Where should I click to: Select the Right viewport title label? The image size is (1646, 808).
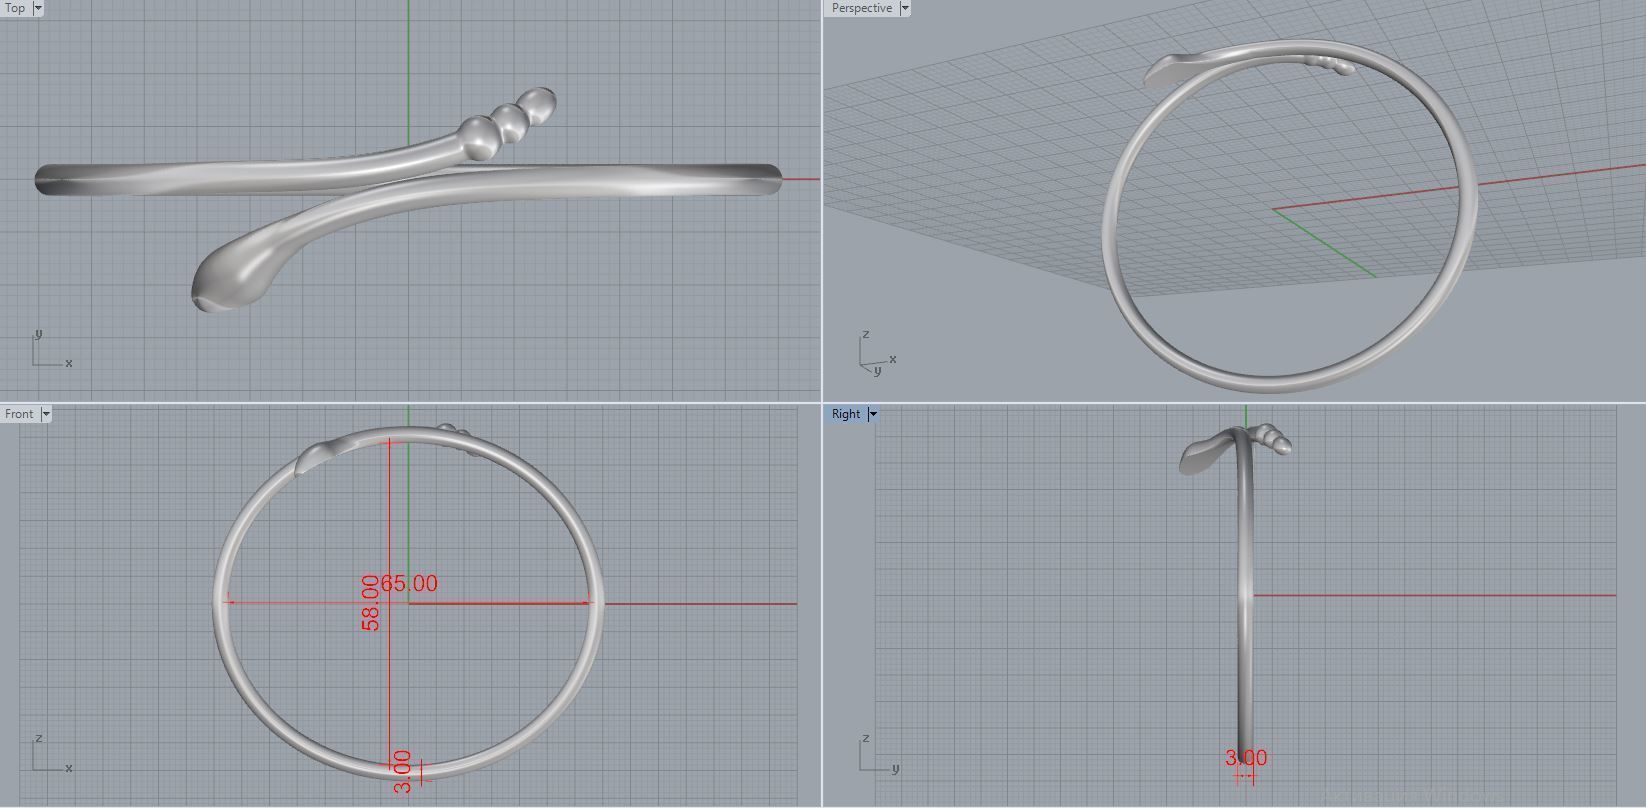tap(845, 414)
